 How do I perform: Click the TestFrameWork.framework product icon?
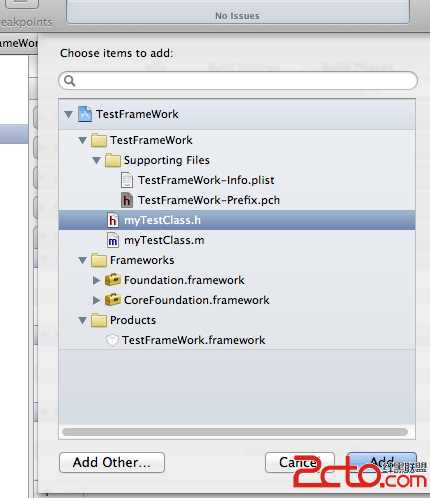[x=112, y=340]
